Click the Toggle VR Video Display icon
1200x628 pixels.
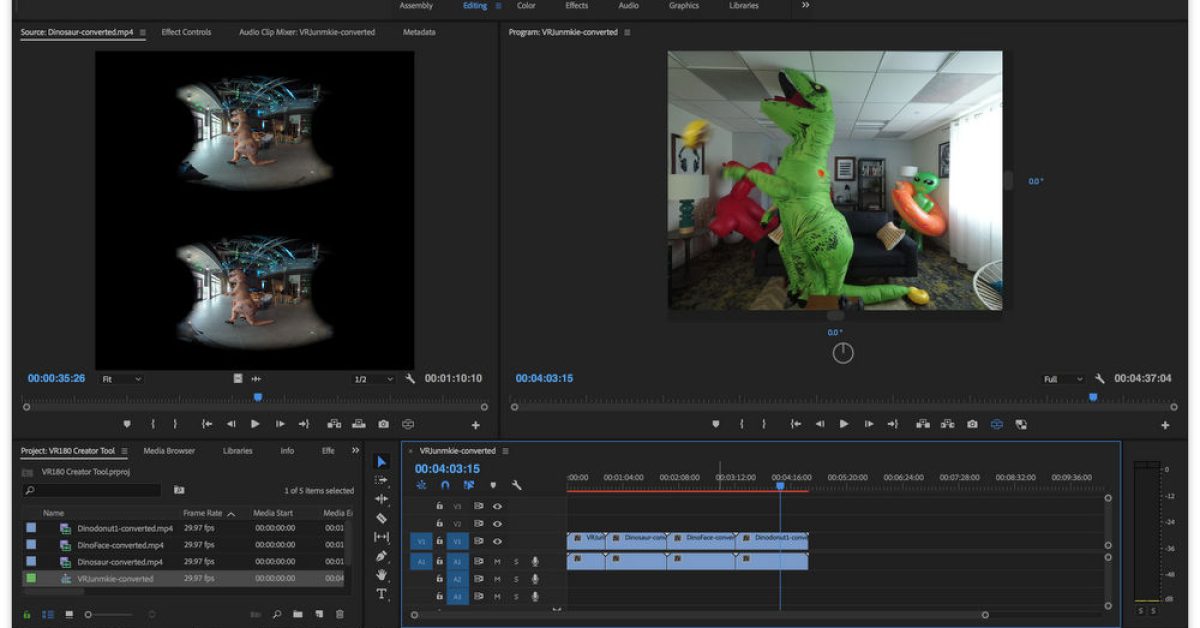(x=996, y=424)
